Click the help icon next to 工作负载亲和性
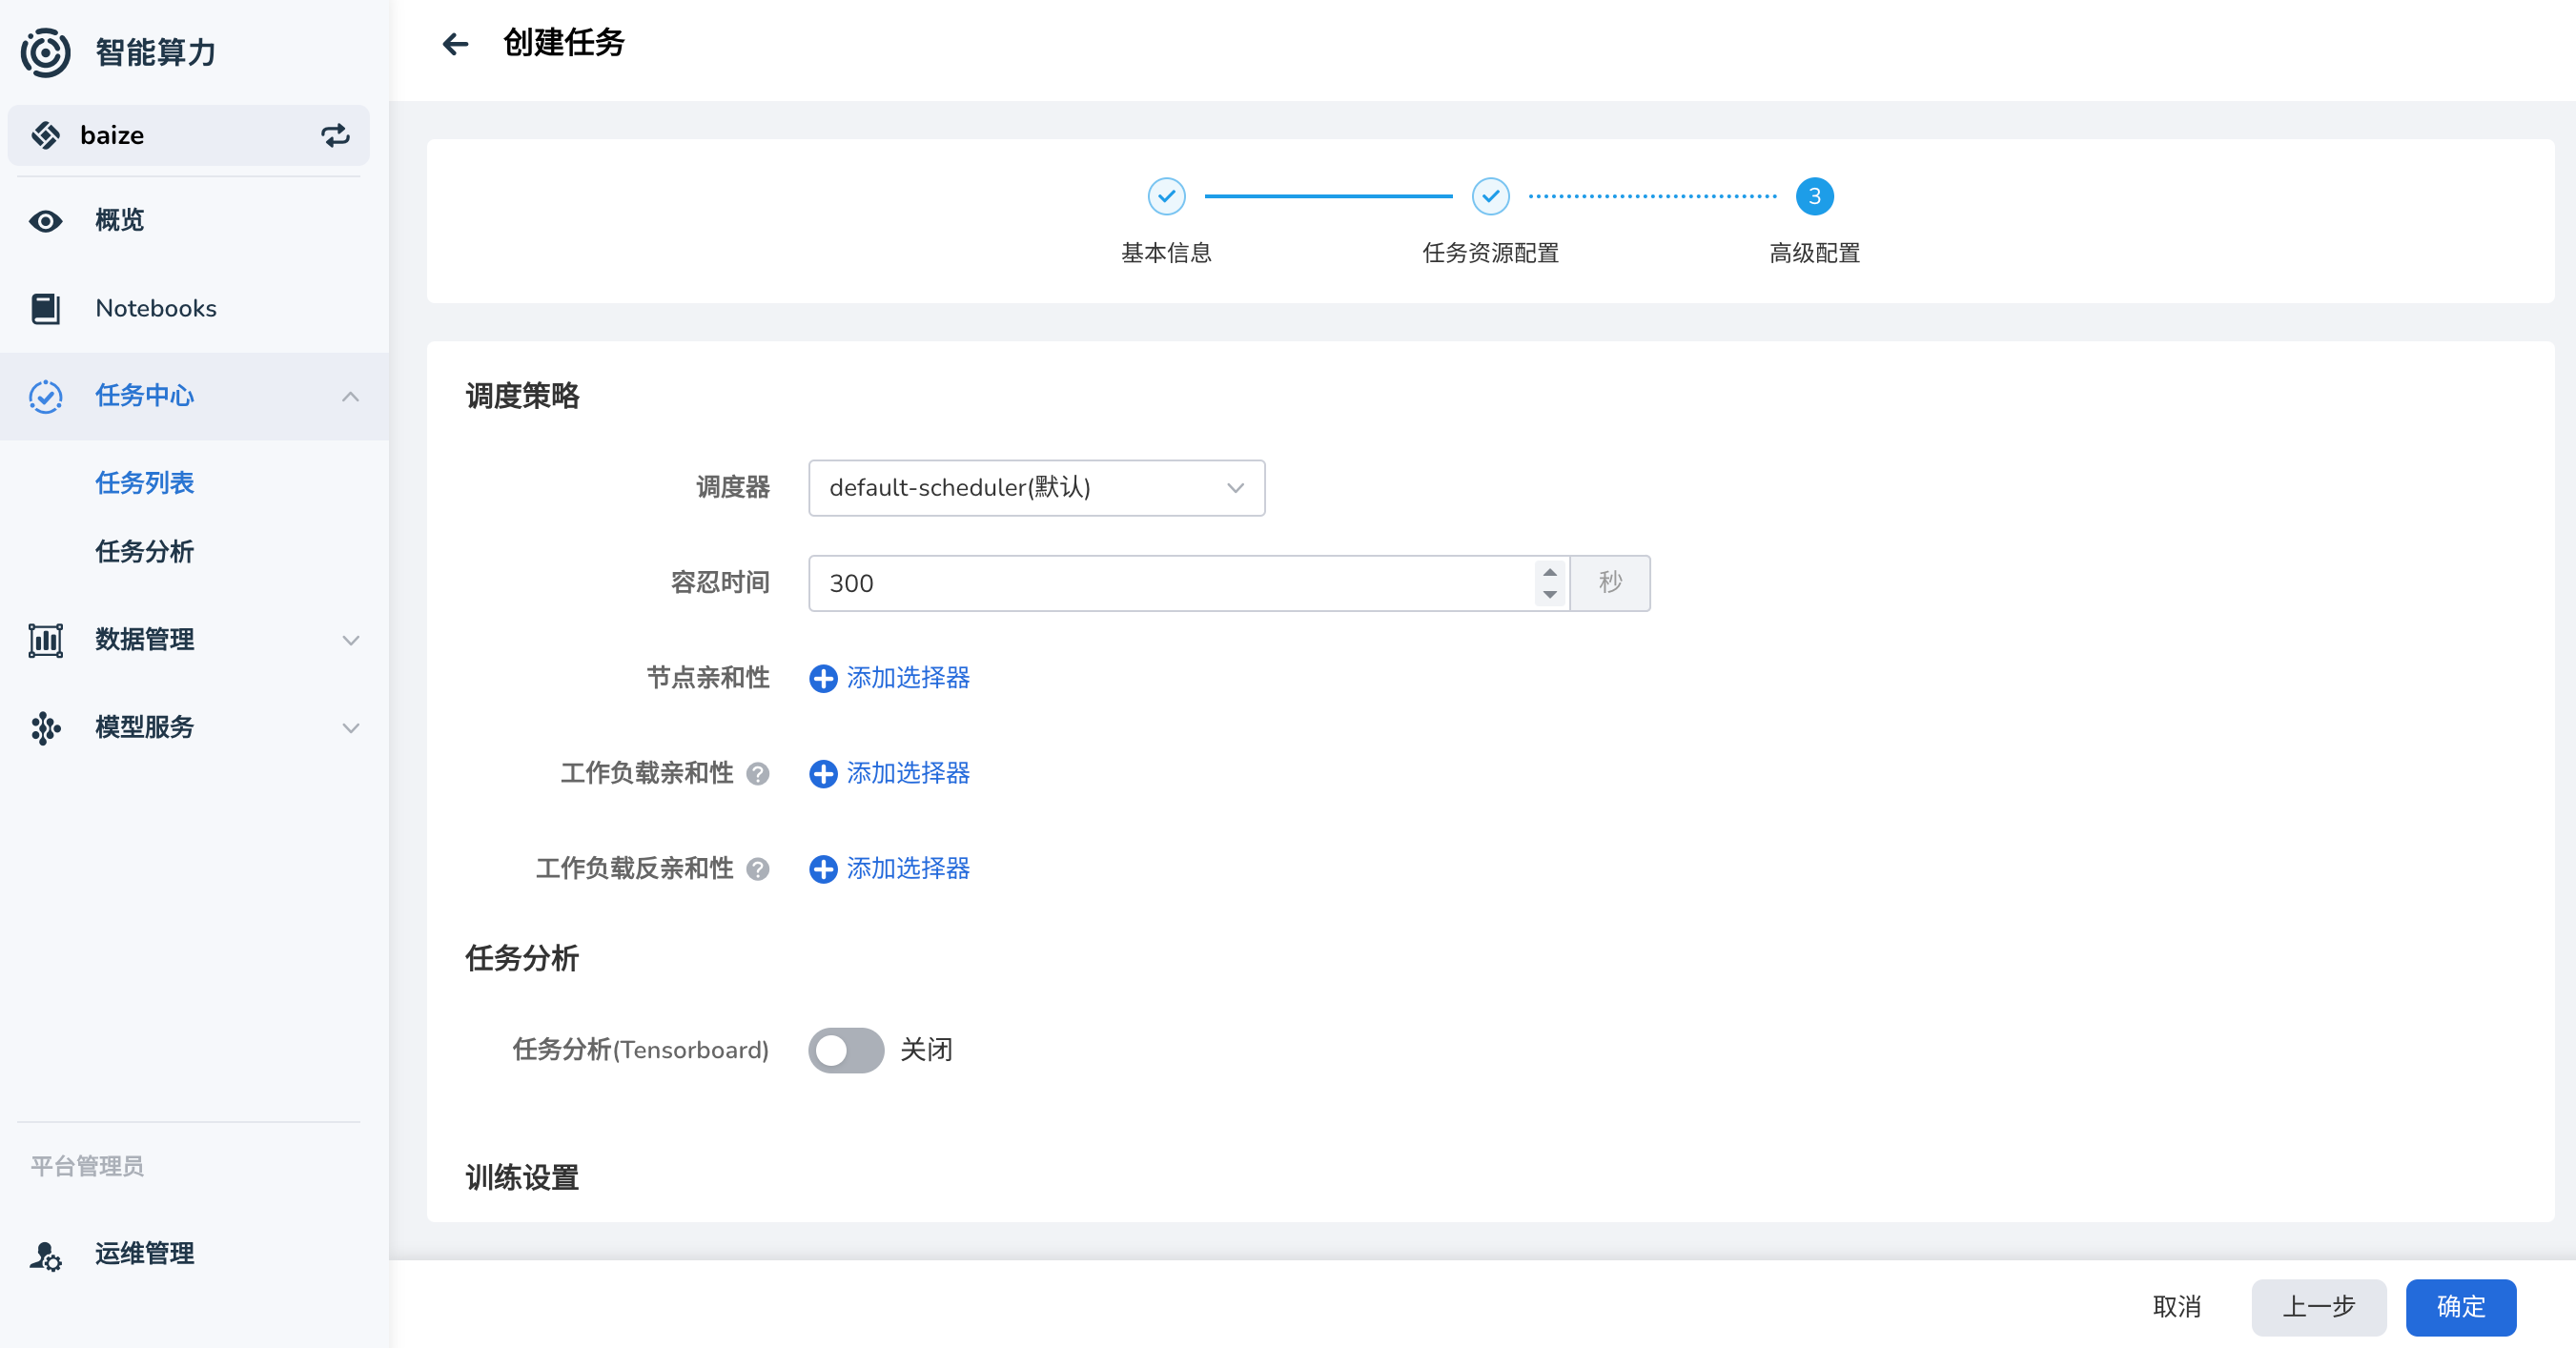The height and width of the screenshot is (1348, 2576). (x=758, y=774)
